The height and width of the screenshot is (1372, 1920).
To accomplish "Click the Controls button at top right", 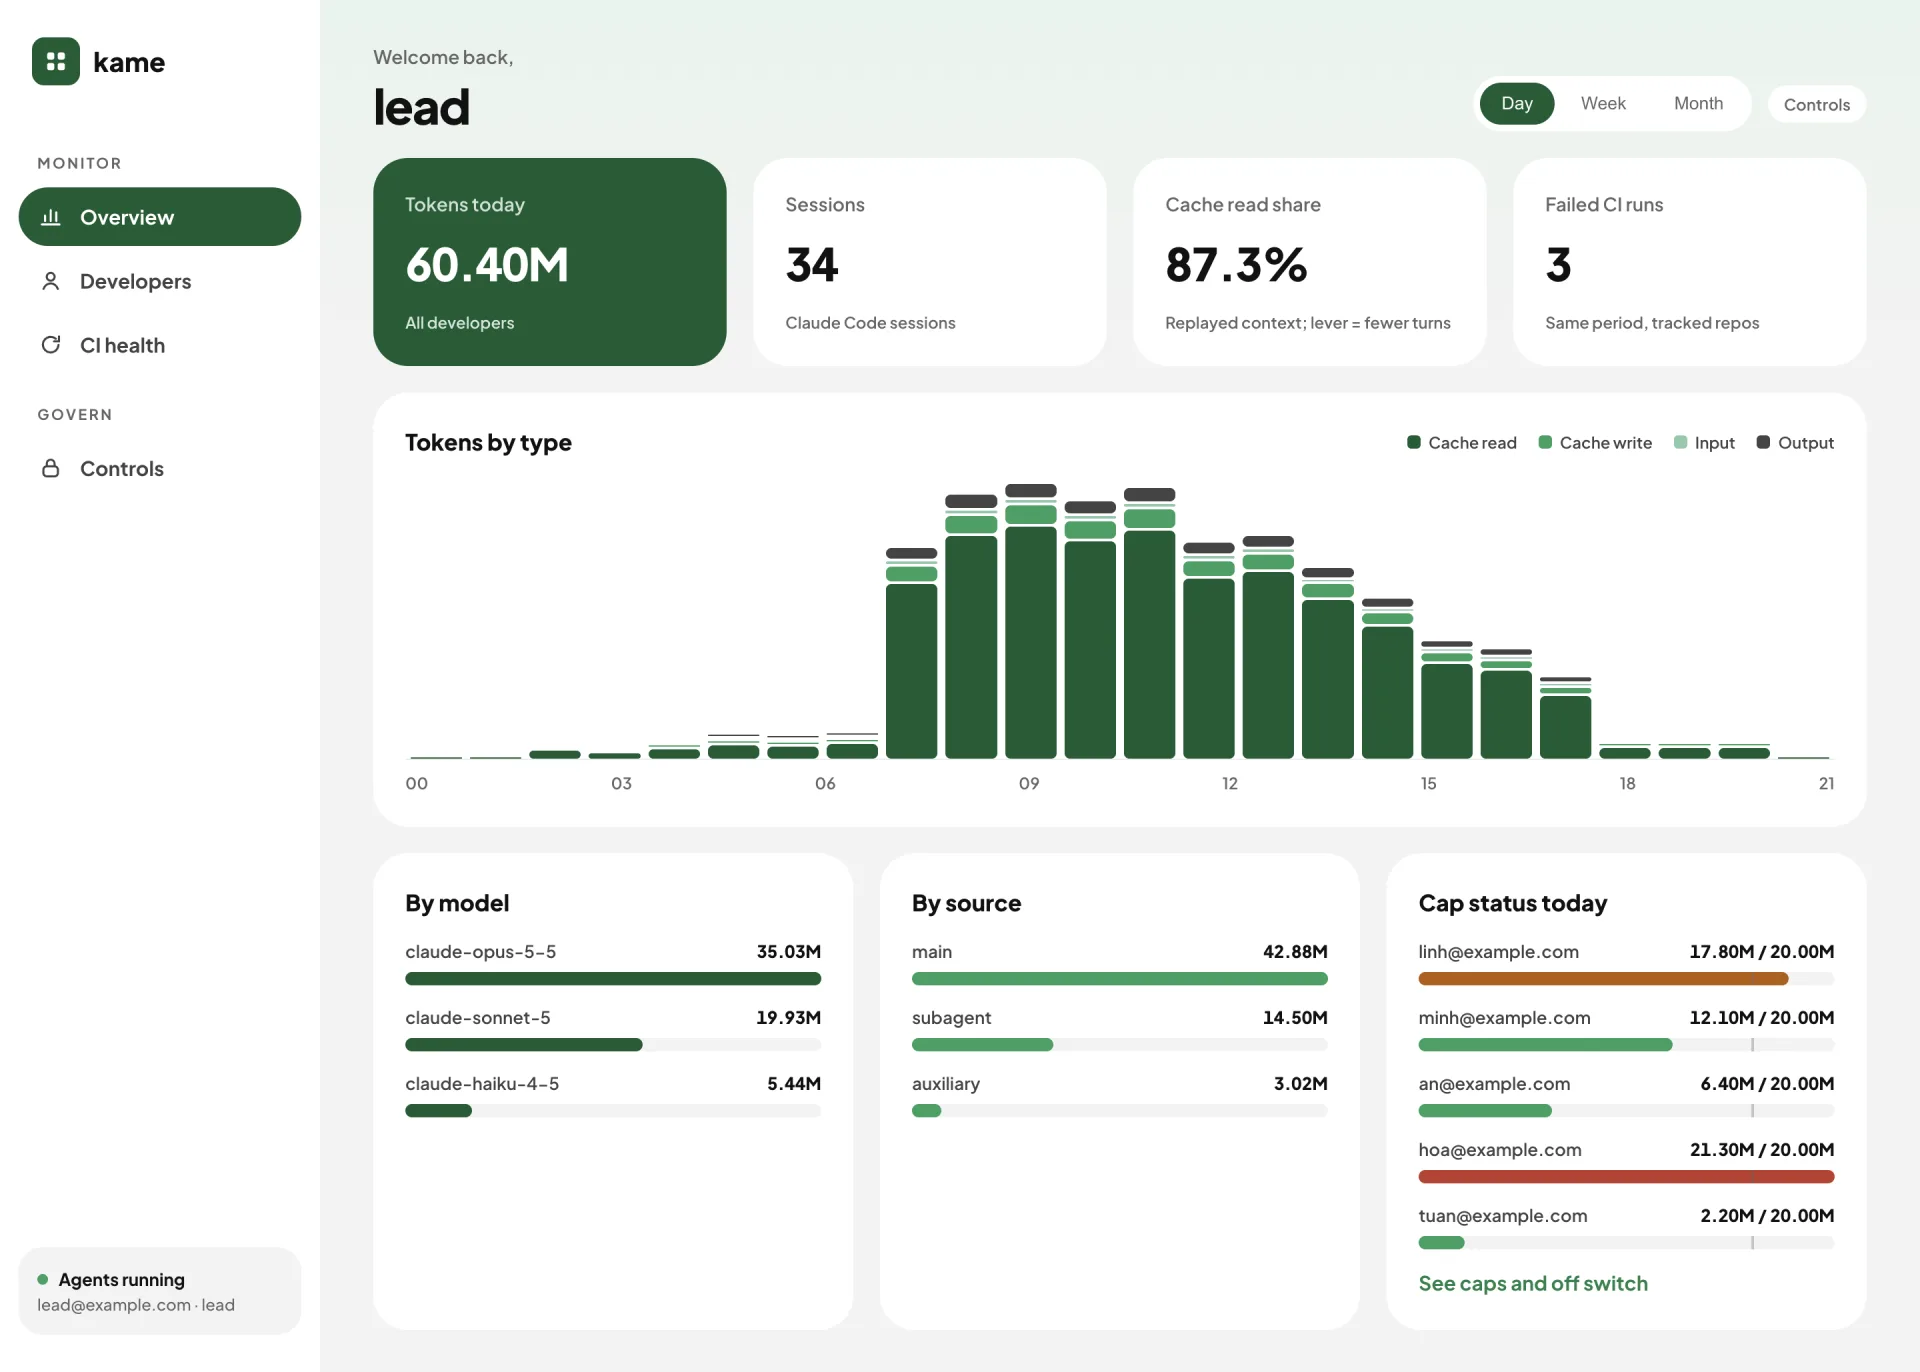I will 1816,104.
